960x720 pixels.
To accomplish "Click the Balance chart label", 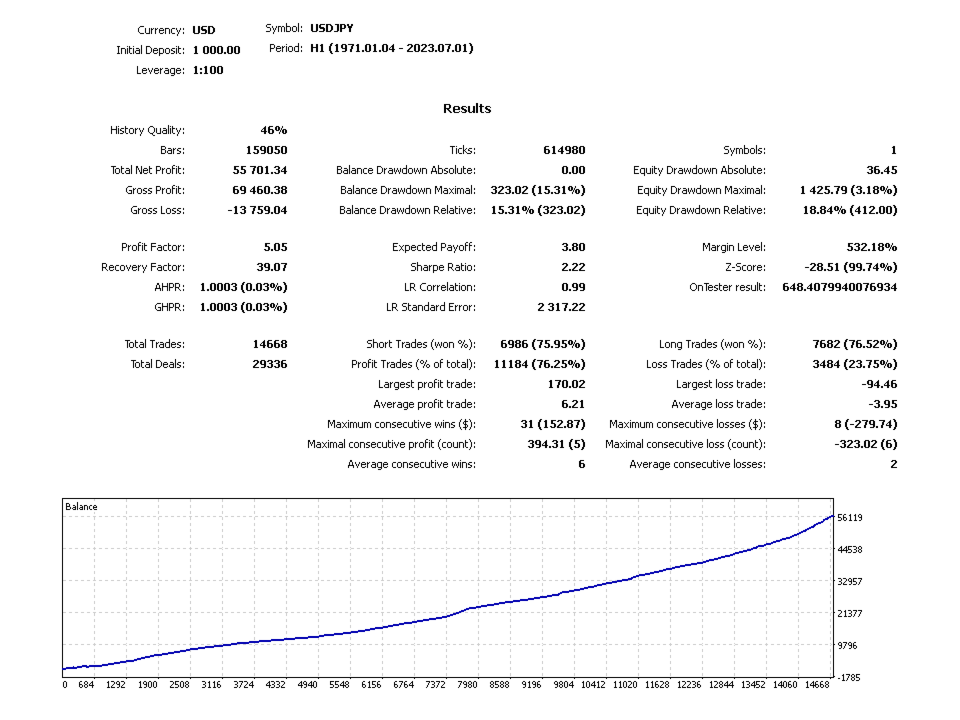I will click(81, 507).
